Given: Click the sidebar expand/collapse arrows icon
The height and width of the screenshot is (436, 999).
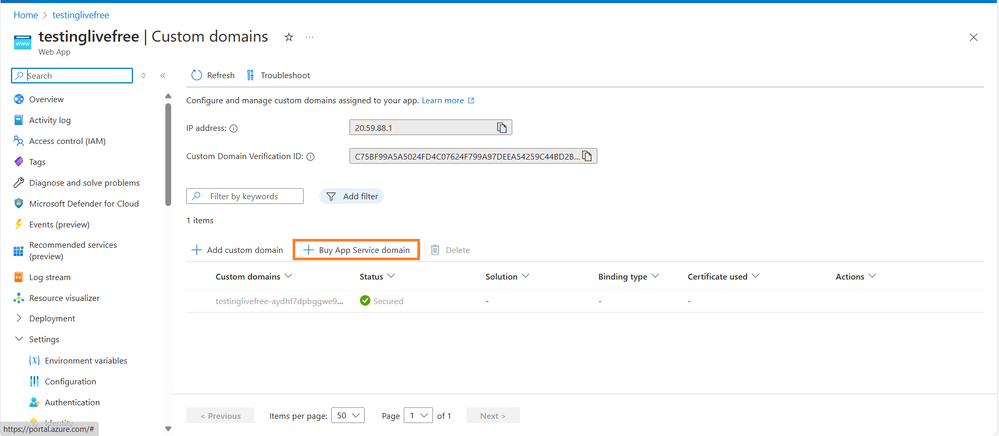Looking at the screenshot, I should [143, 75].
